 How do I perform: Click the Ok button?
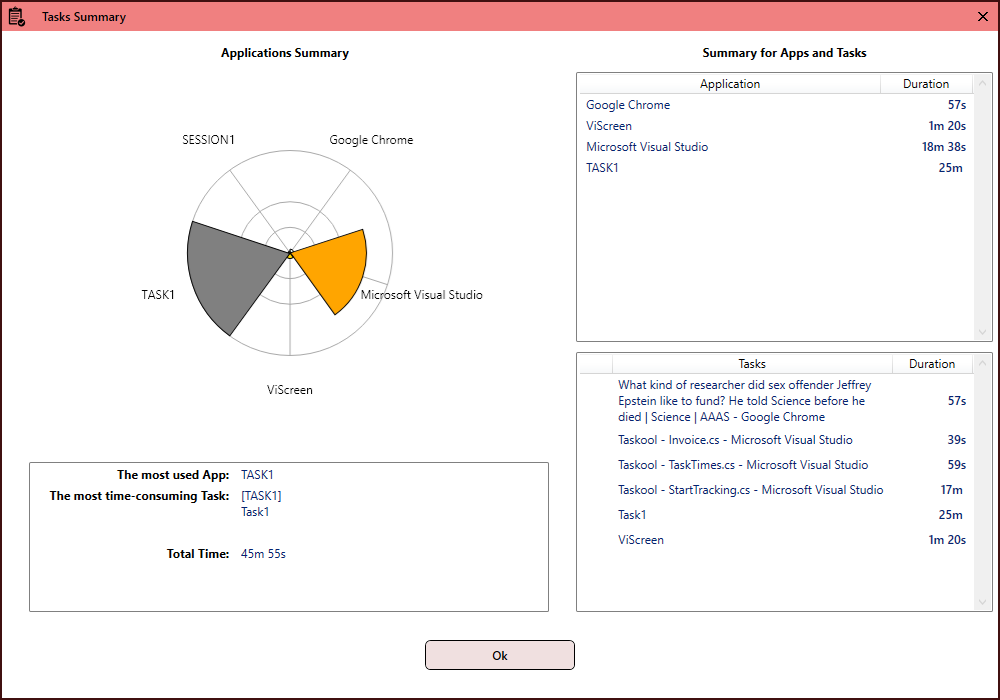point(500,655)
